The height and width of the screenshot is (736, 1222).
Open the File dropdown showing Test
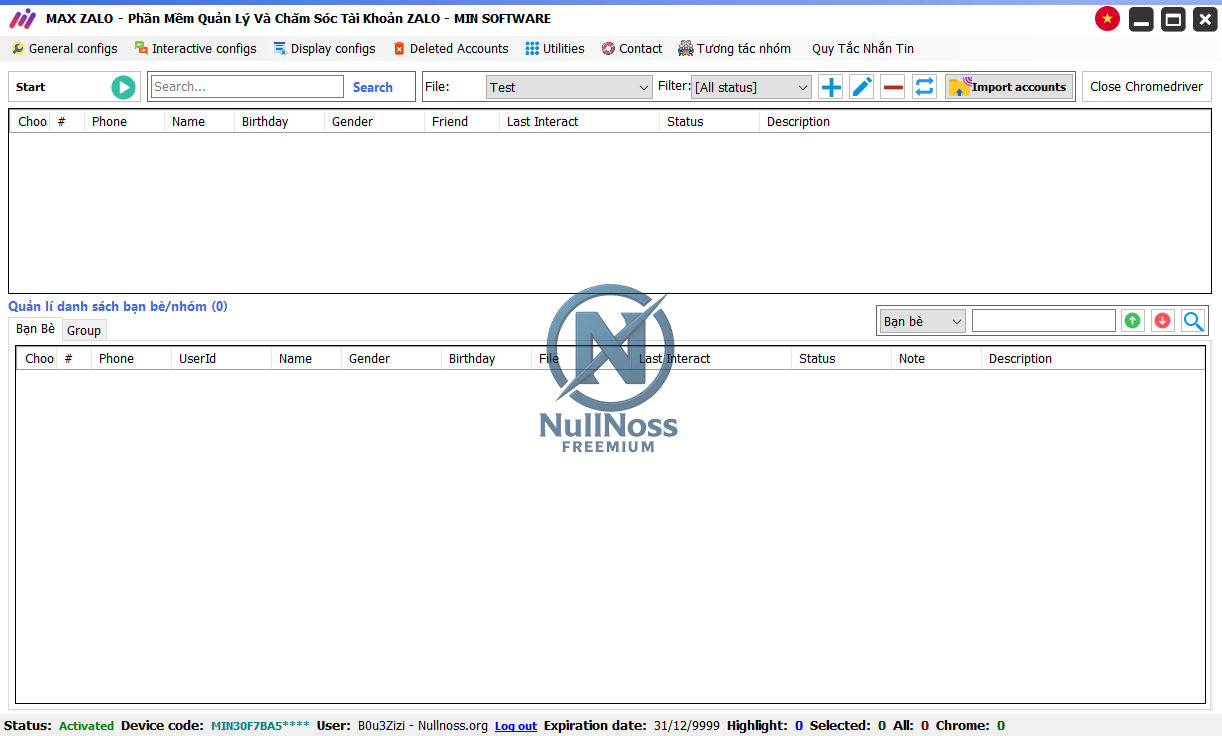click(x=569, y=88)
